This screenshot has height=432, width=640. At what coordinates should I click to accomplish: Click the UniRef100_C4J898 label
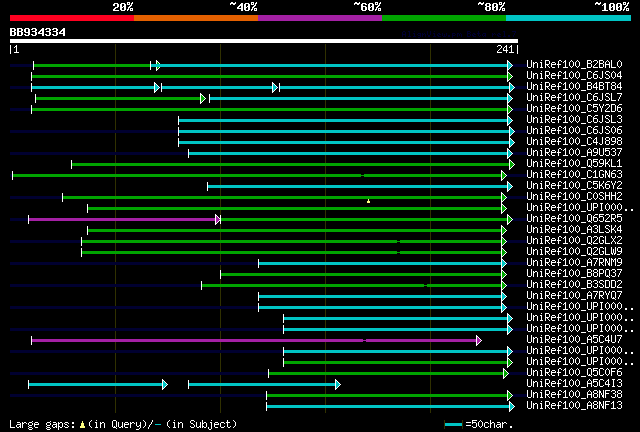point(574,142)
